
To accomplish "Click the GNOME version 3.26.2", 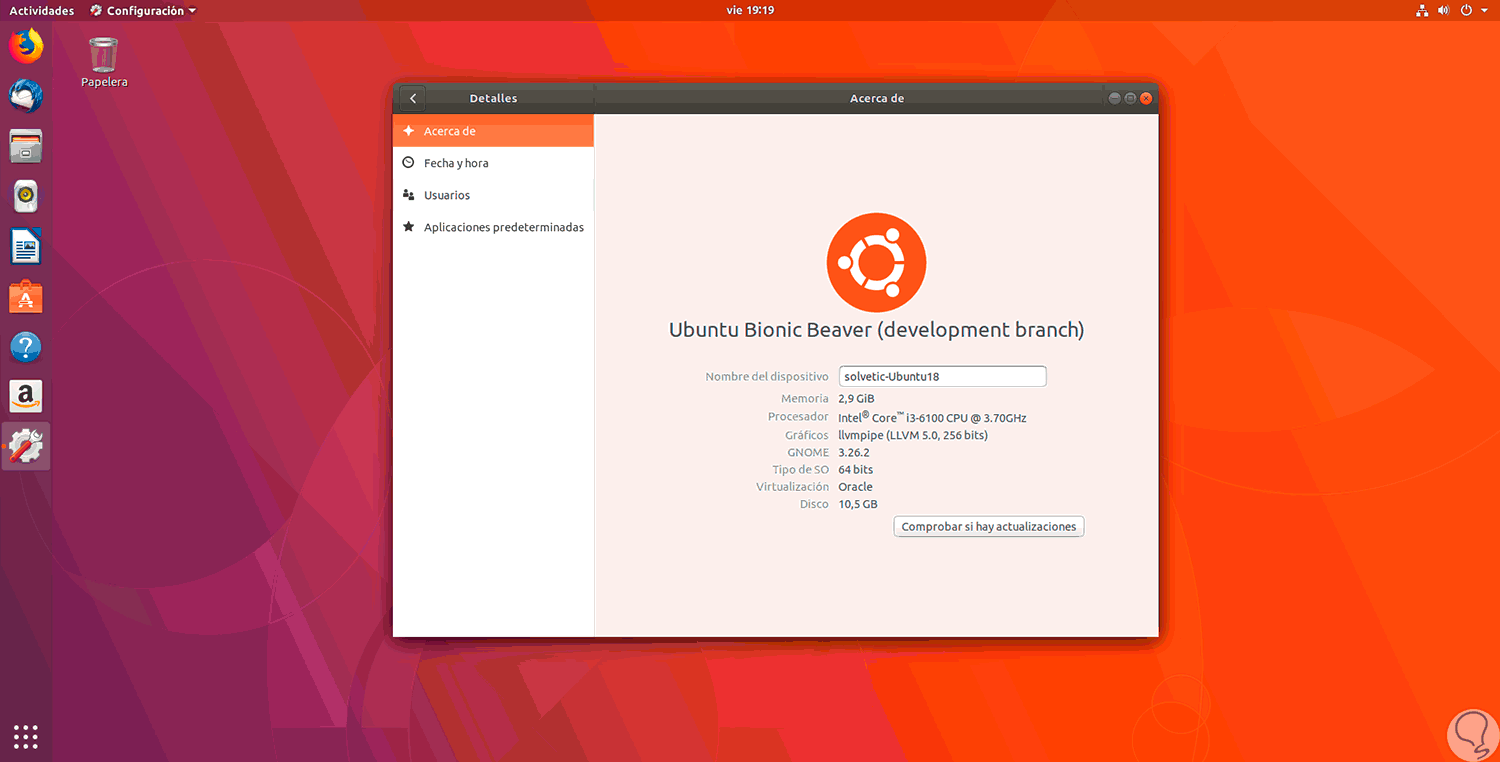I will [854, 452].
